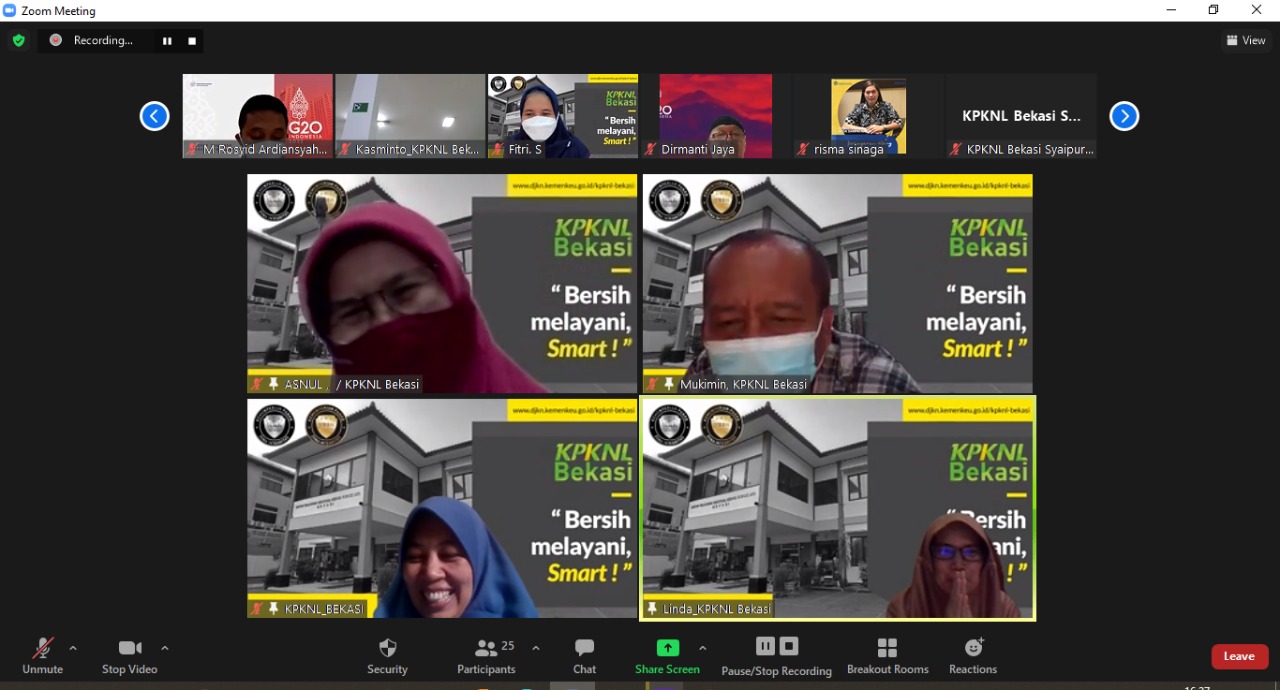Image resolution: width=1280 pixels, height=690 pixels.
Task: Go to previous participants with left arrow
Action: tap(154, 116)
